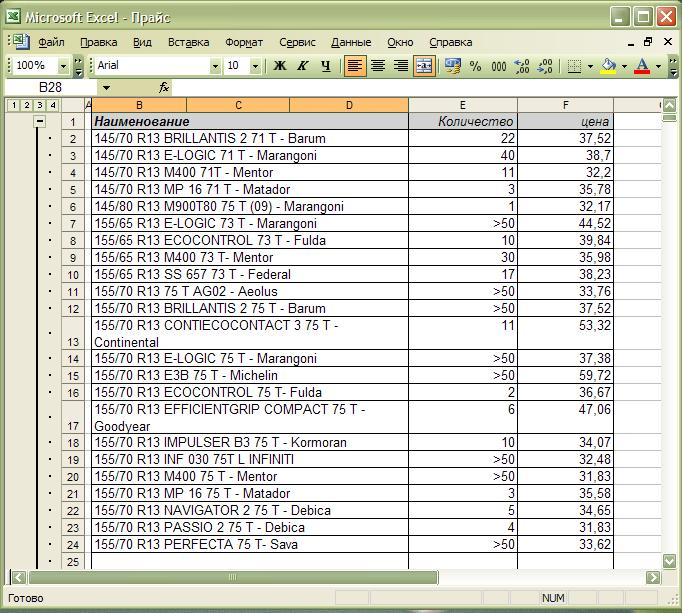The image size is (682, 613).
Task: Click Excel workbook icon in menu bar
Action: tap(20, 42)
